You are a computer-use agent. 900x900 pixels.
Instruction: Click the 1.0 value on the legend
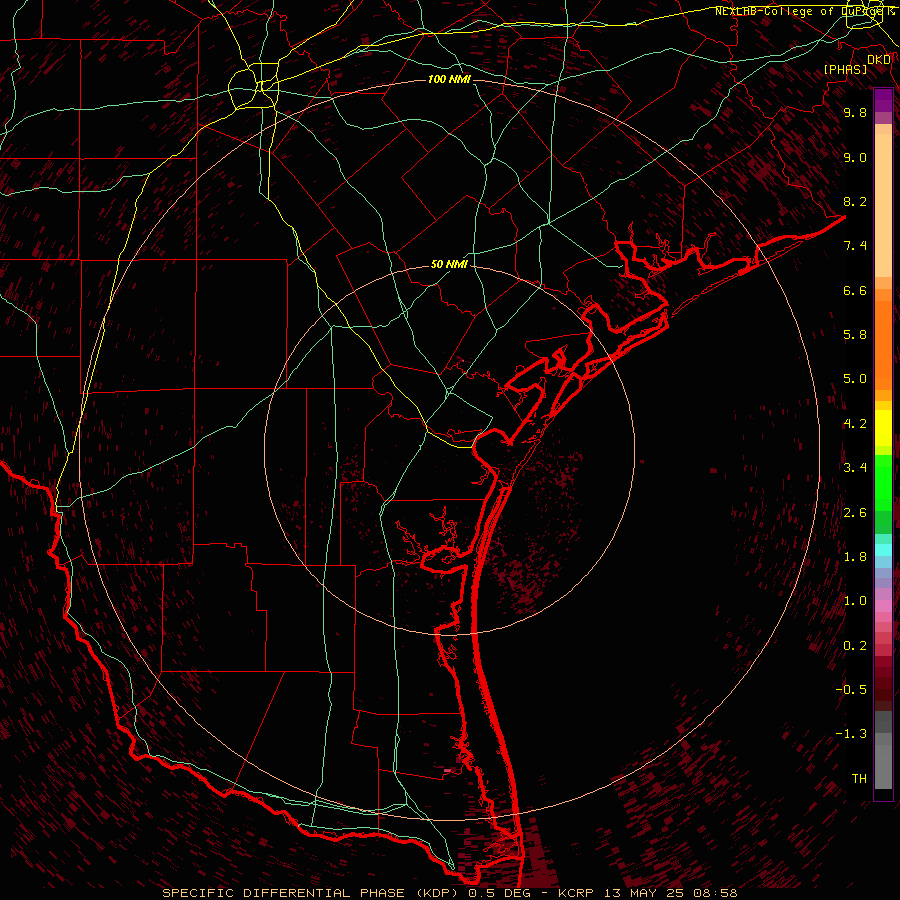coord(855,601)
